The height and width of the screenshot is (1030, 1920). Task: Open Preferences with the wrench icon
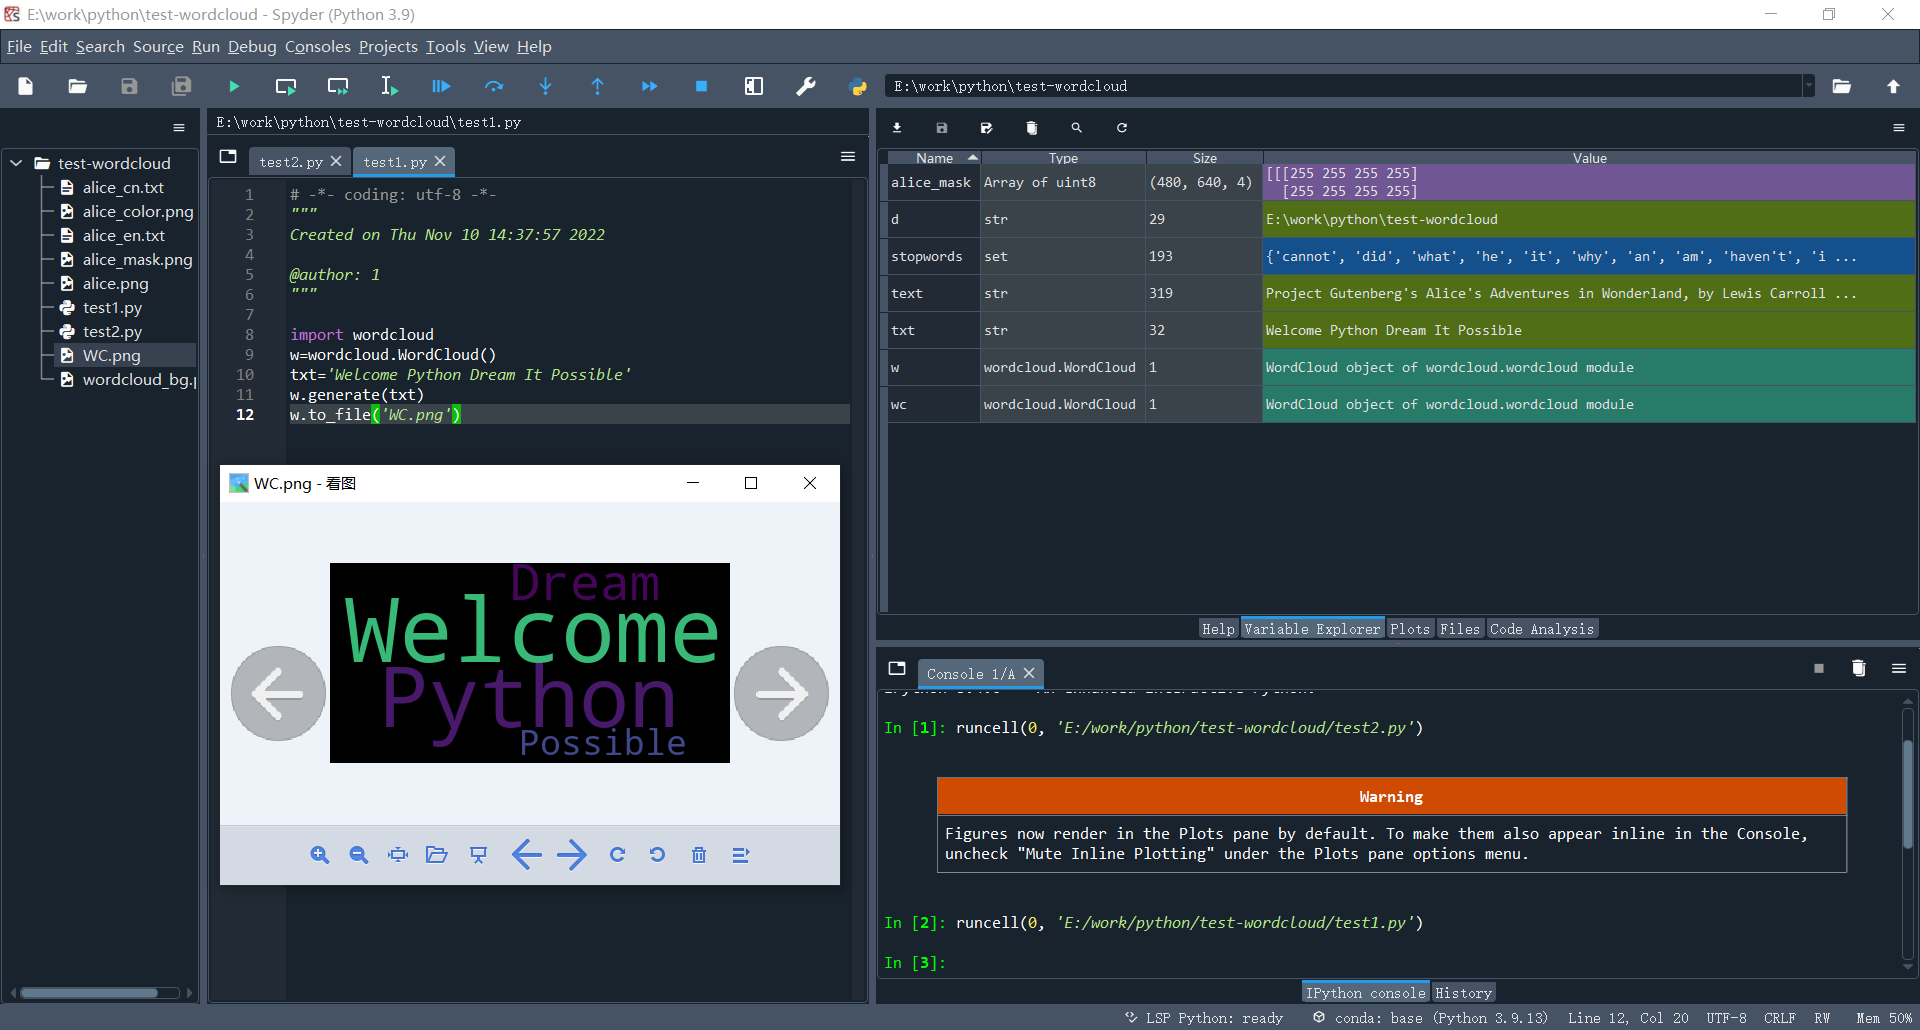pyautogui.click(x=806, y=87)
